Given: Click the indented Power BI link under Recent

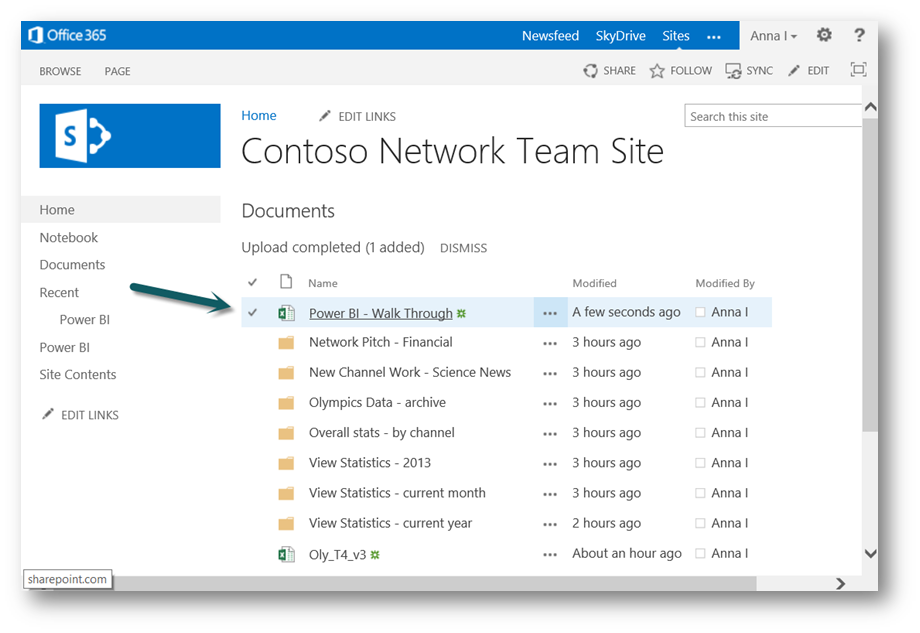Looking at the screenshot, I should 84,320.
